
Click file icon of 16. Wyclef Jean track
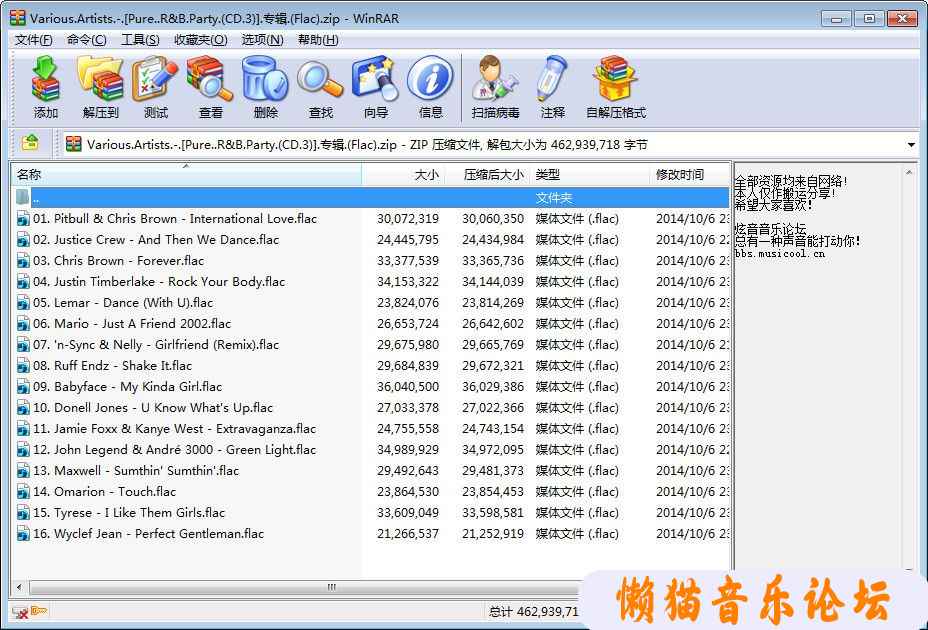click(x=23, y=533)
